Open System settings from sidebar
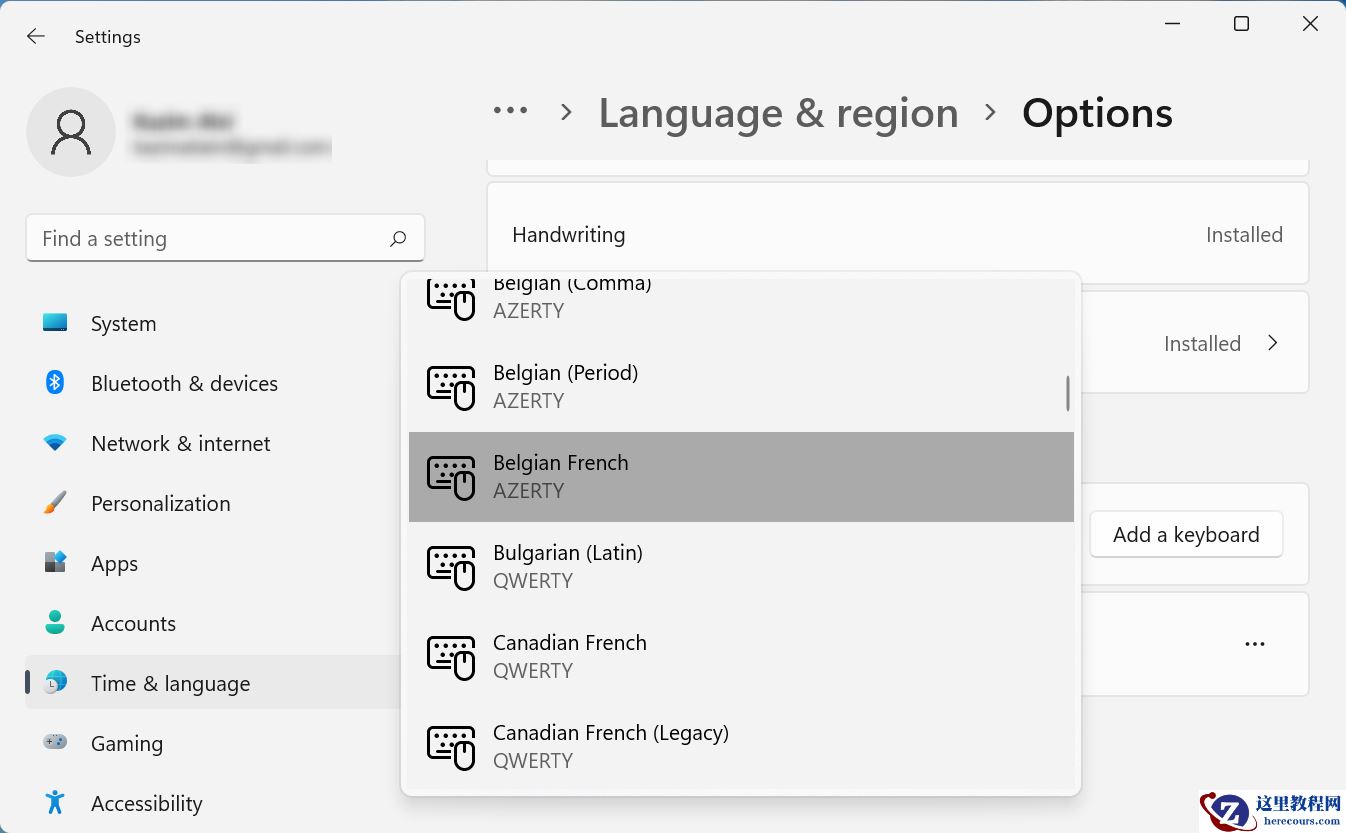The width and height of the screenshot is (1346, 833). [x=123, y=324]
